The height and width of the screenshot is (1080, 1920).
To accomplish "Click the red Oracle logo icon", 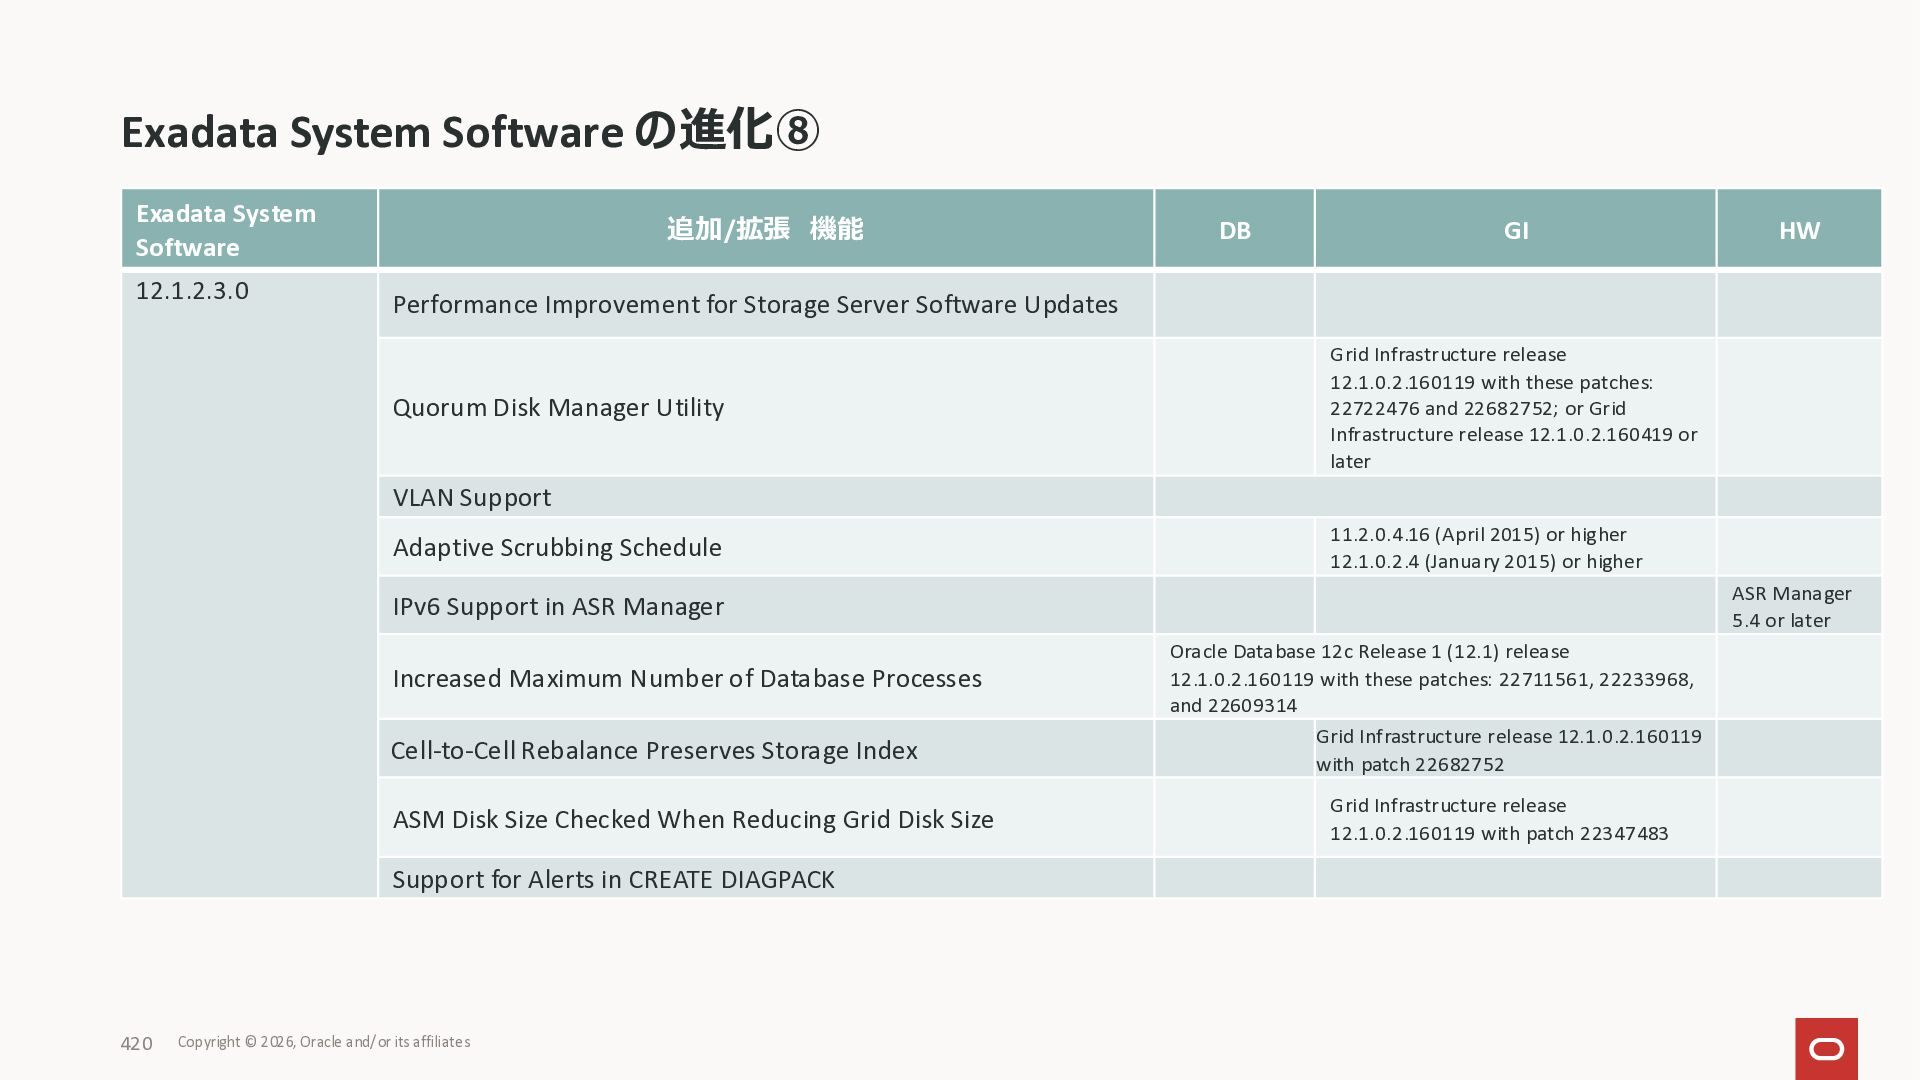I will tap(1826, 1048).
